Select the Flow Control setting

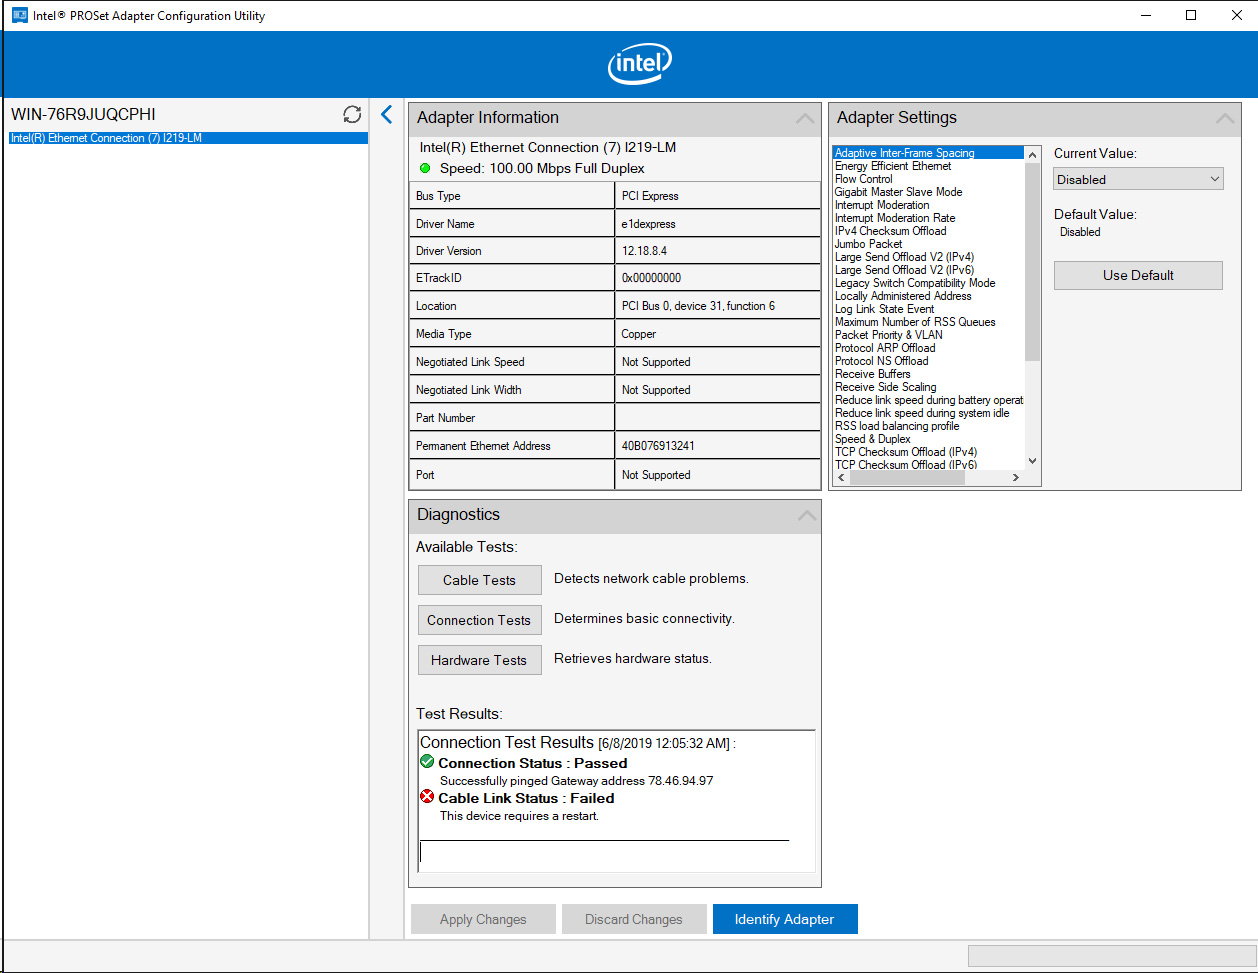[928, 179]
